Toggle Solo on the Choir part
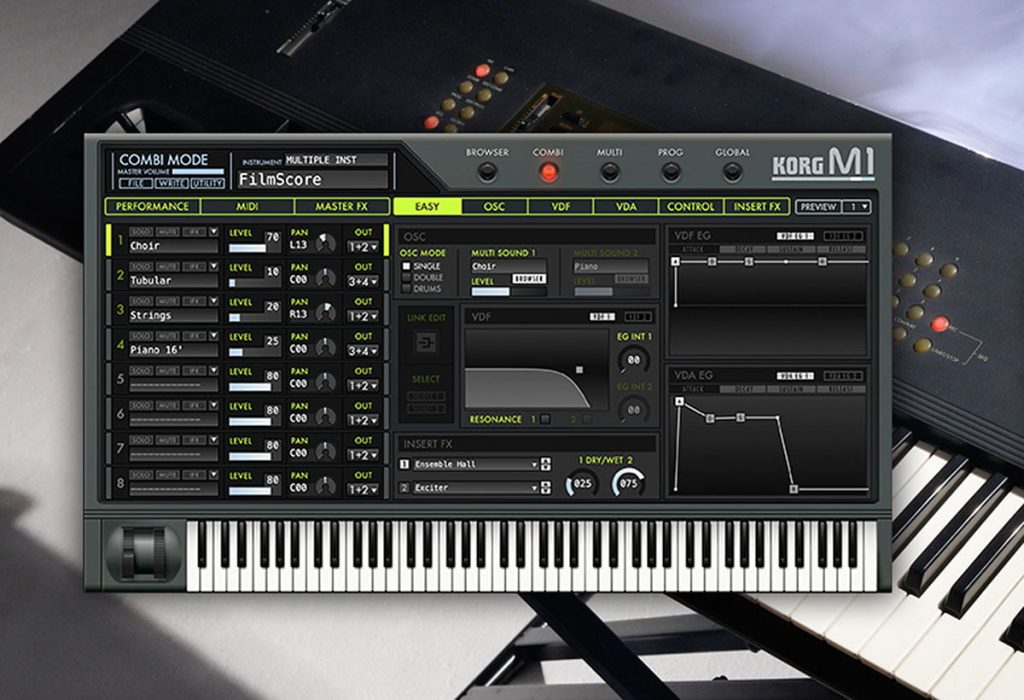Viewport: 1024px width, 700px height. click(141, 232)
